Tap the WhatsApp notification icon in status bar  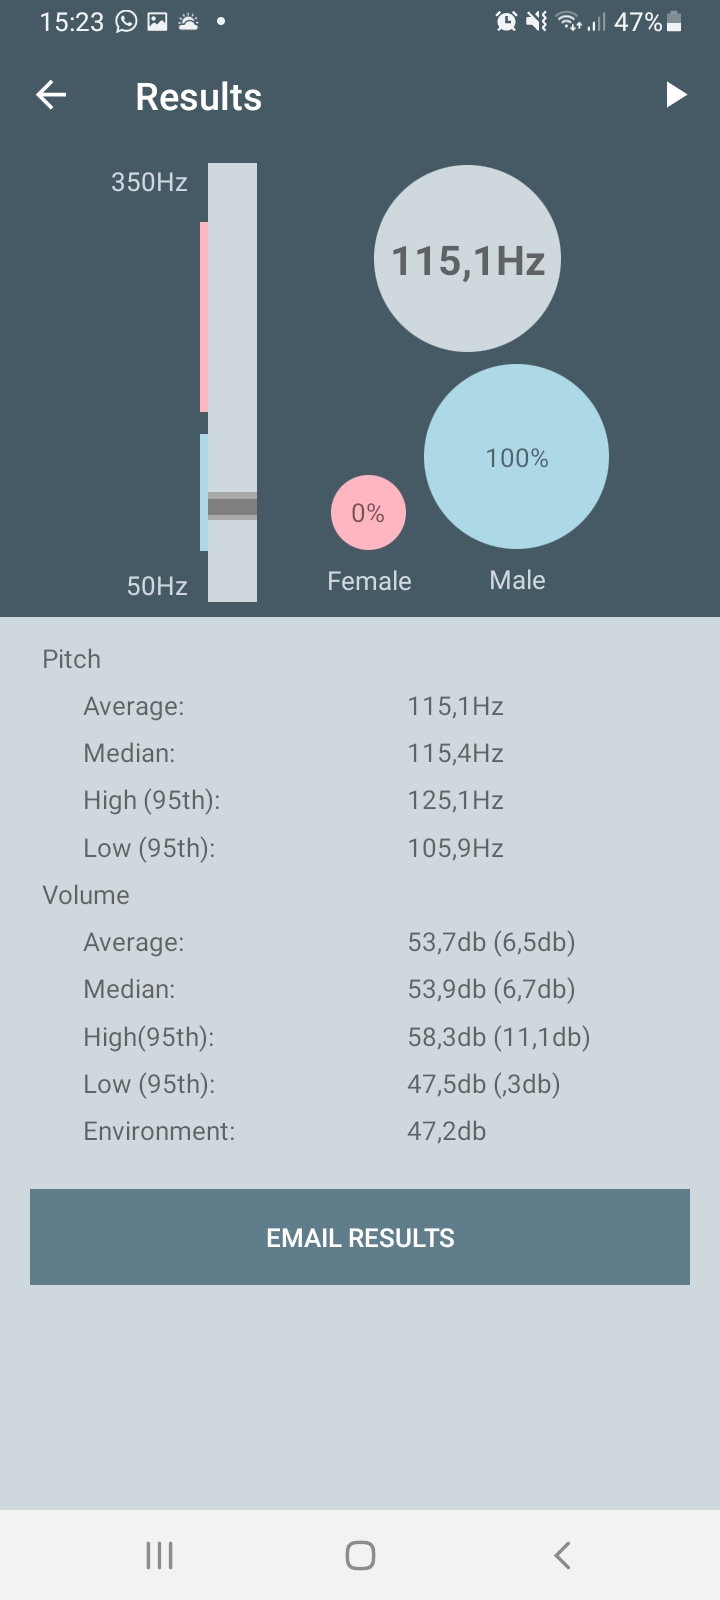[126, 21]
